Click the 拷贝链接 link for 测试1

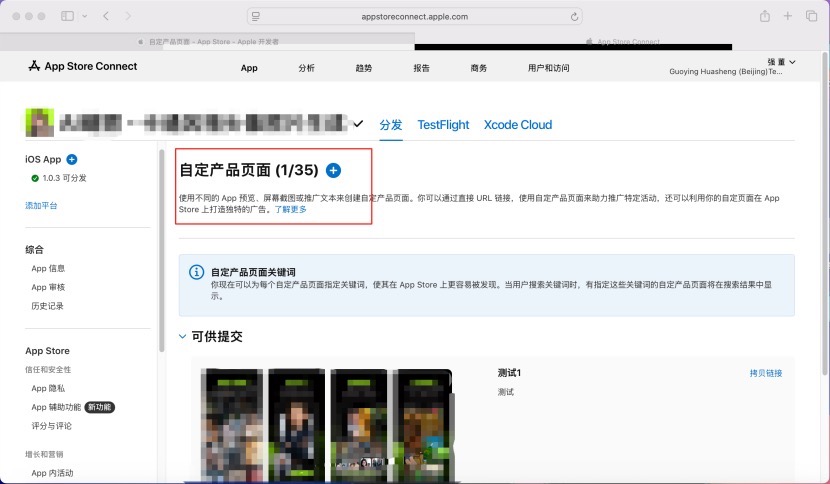765,373
